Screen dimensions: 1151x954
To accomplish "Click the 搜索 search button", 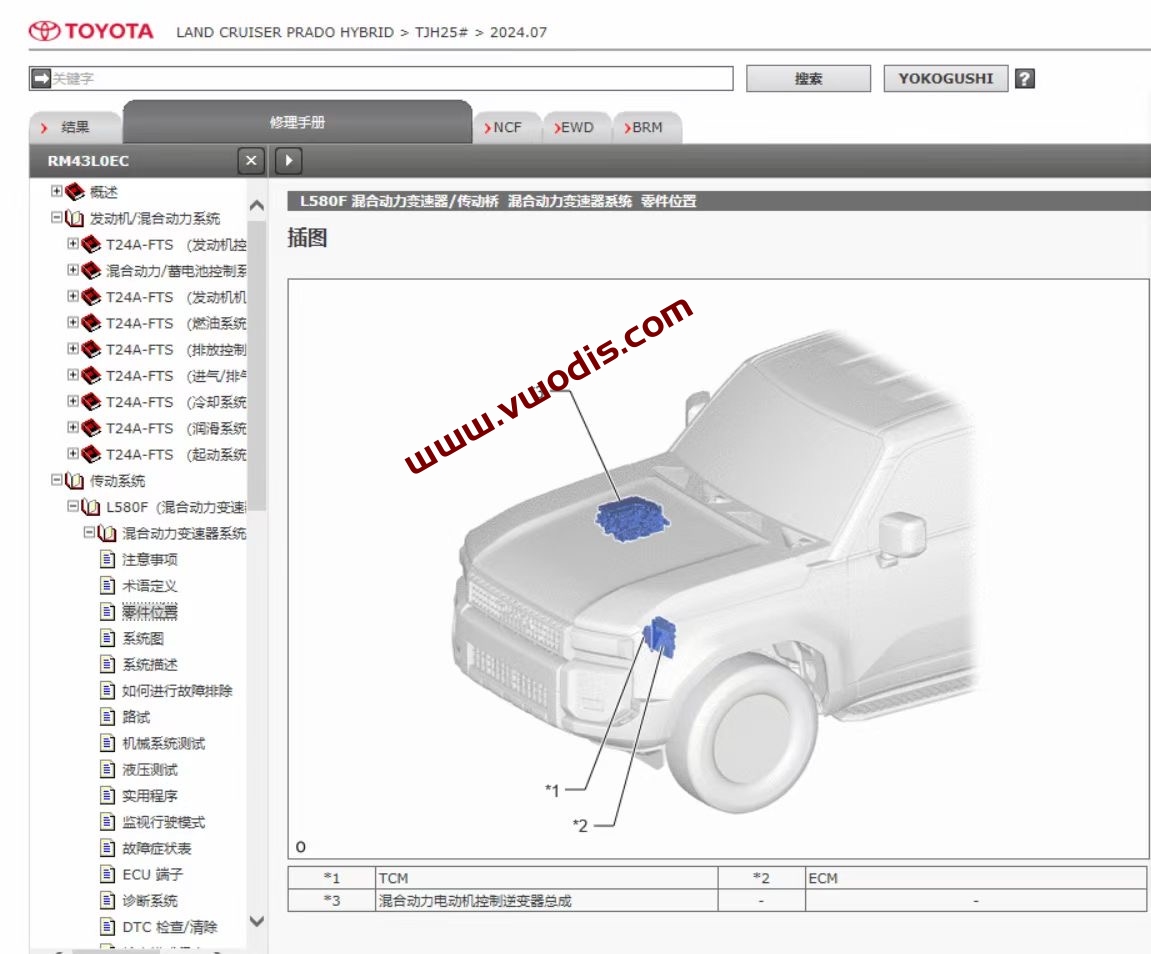I will point(807,77).
